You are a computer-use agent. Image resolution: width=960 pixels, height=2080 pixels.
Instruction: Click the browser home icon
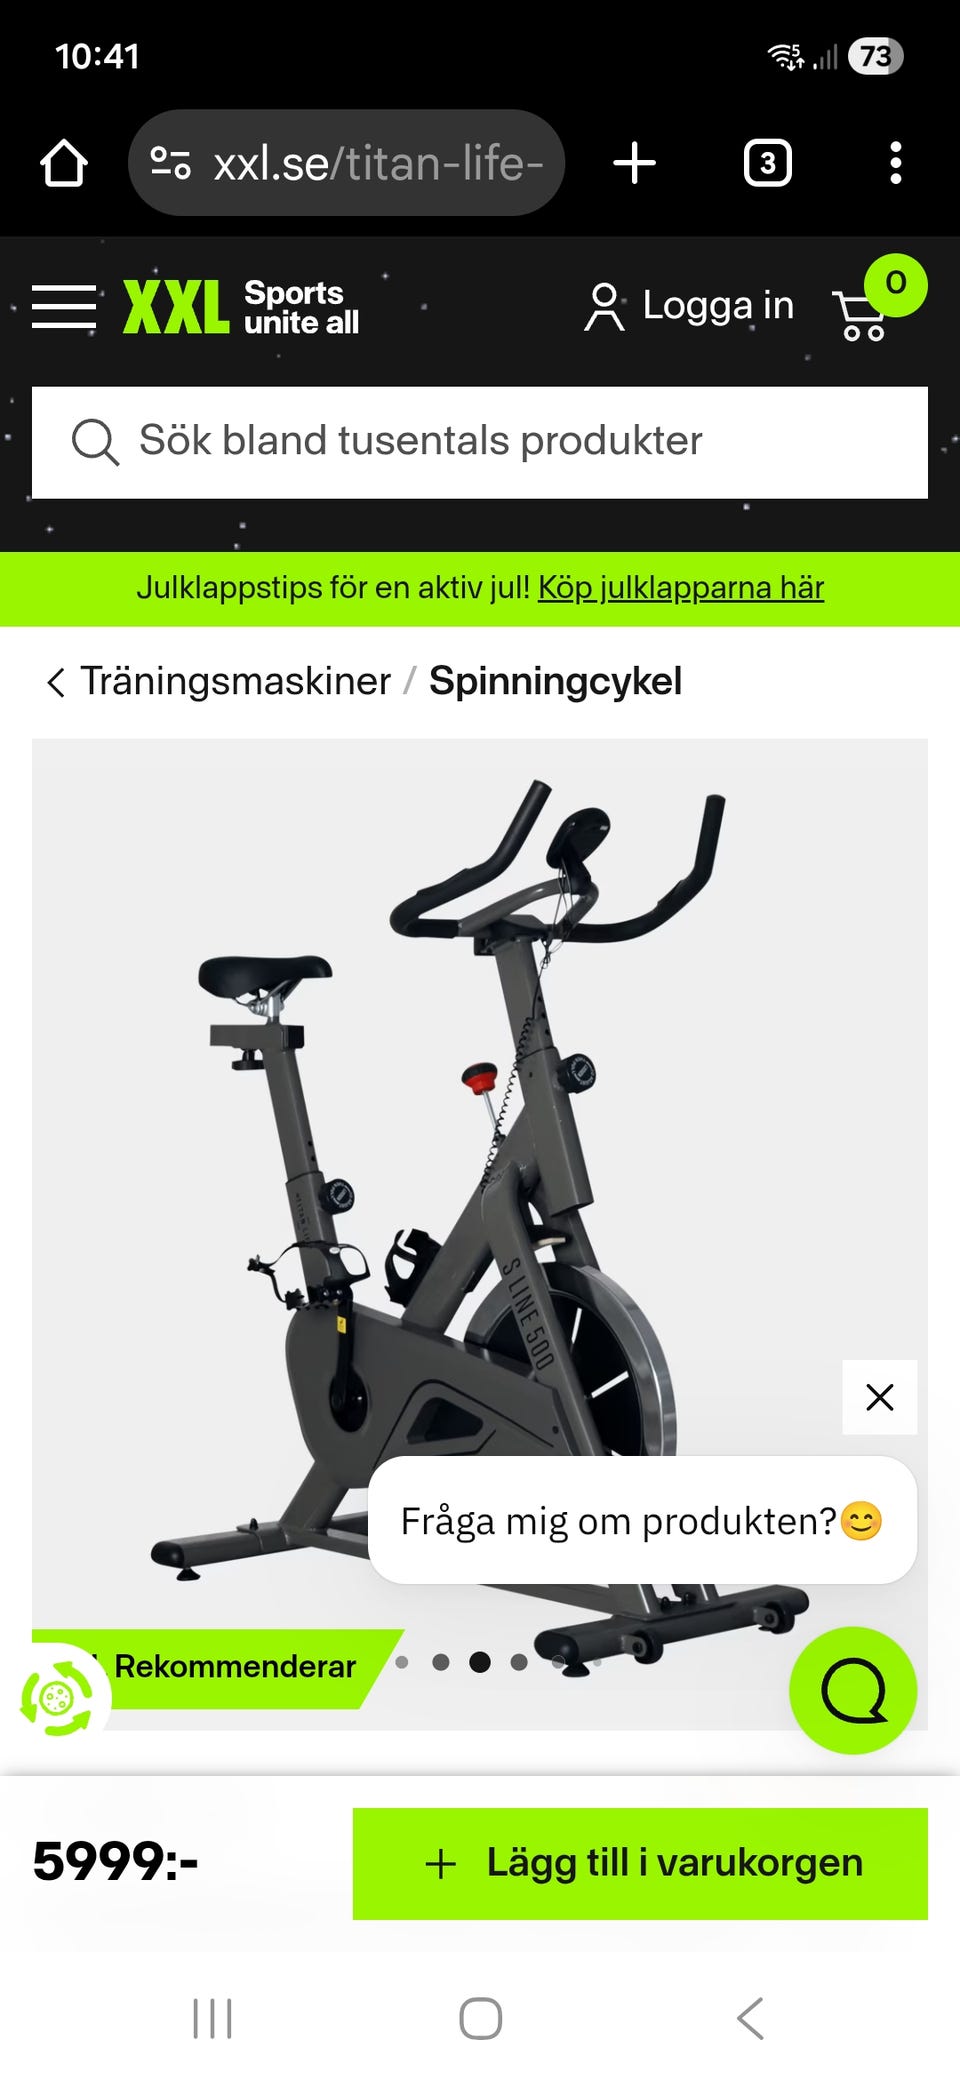63,163
